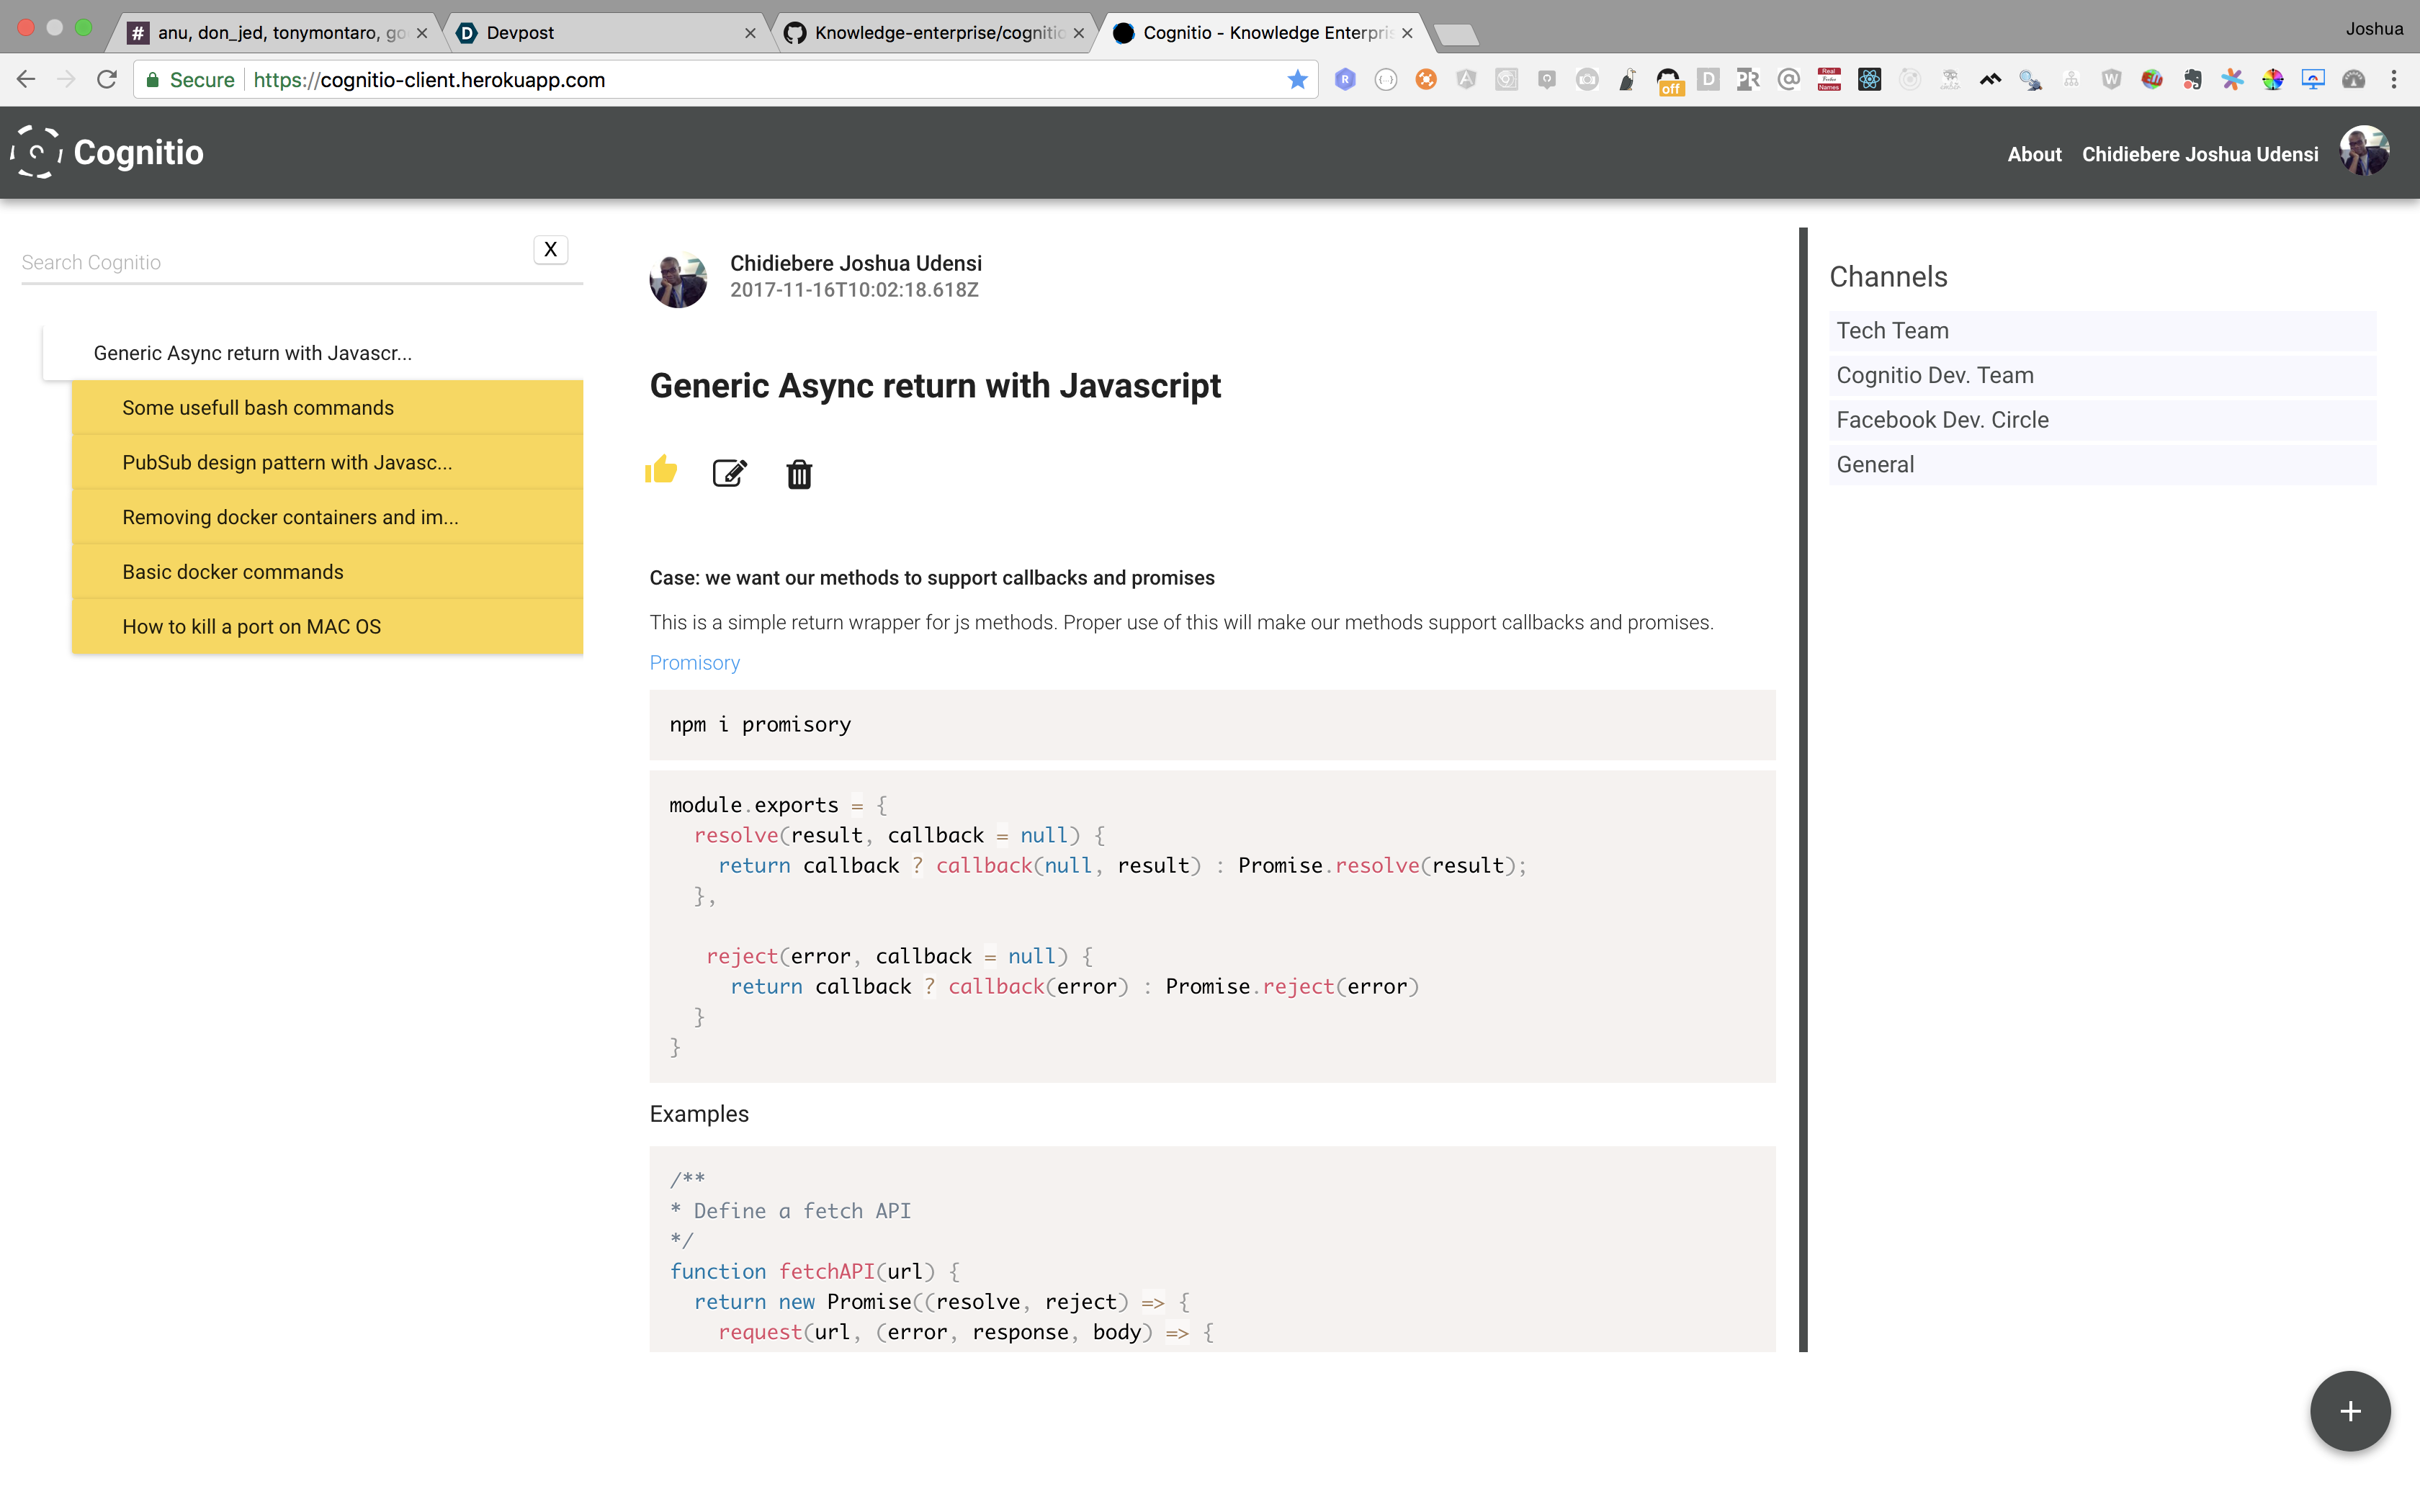Switch to the Devpost browser tab
2420x1512 pixels.
(x=600, y=33)
